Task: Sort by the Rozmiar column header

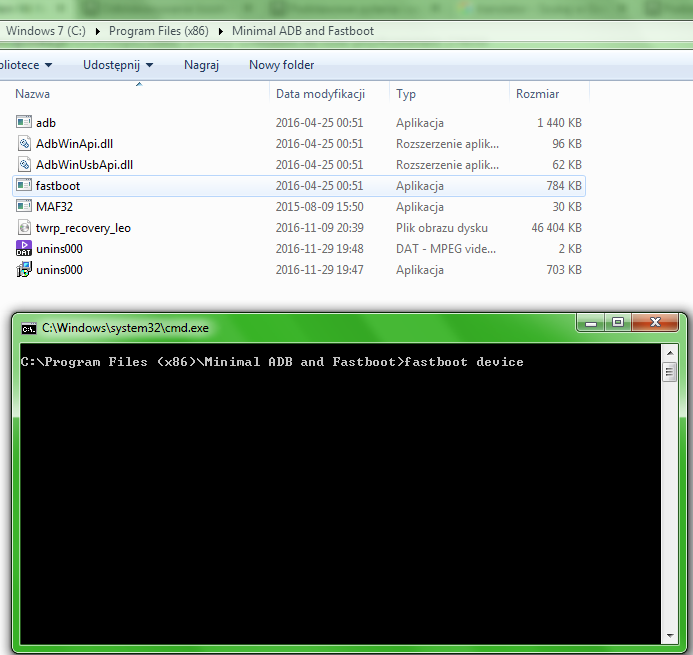Action: (537, 94)
